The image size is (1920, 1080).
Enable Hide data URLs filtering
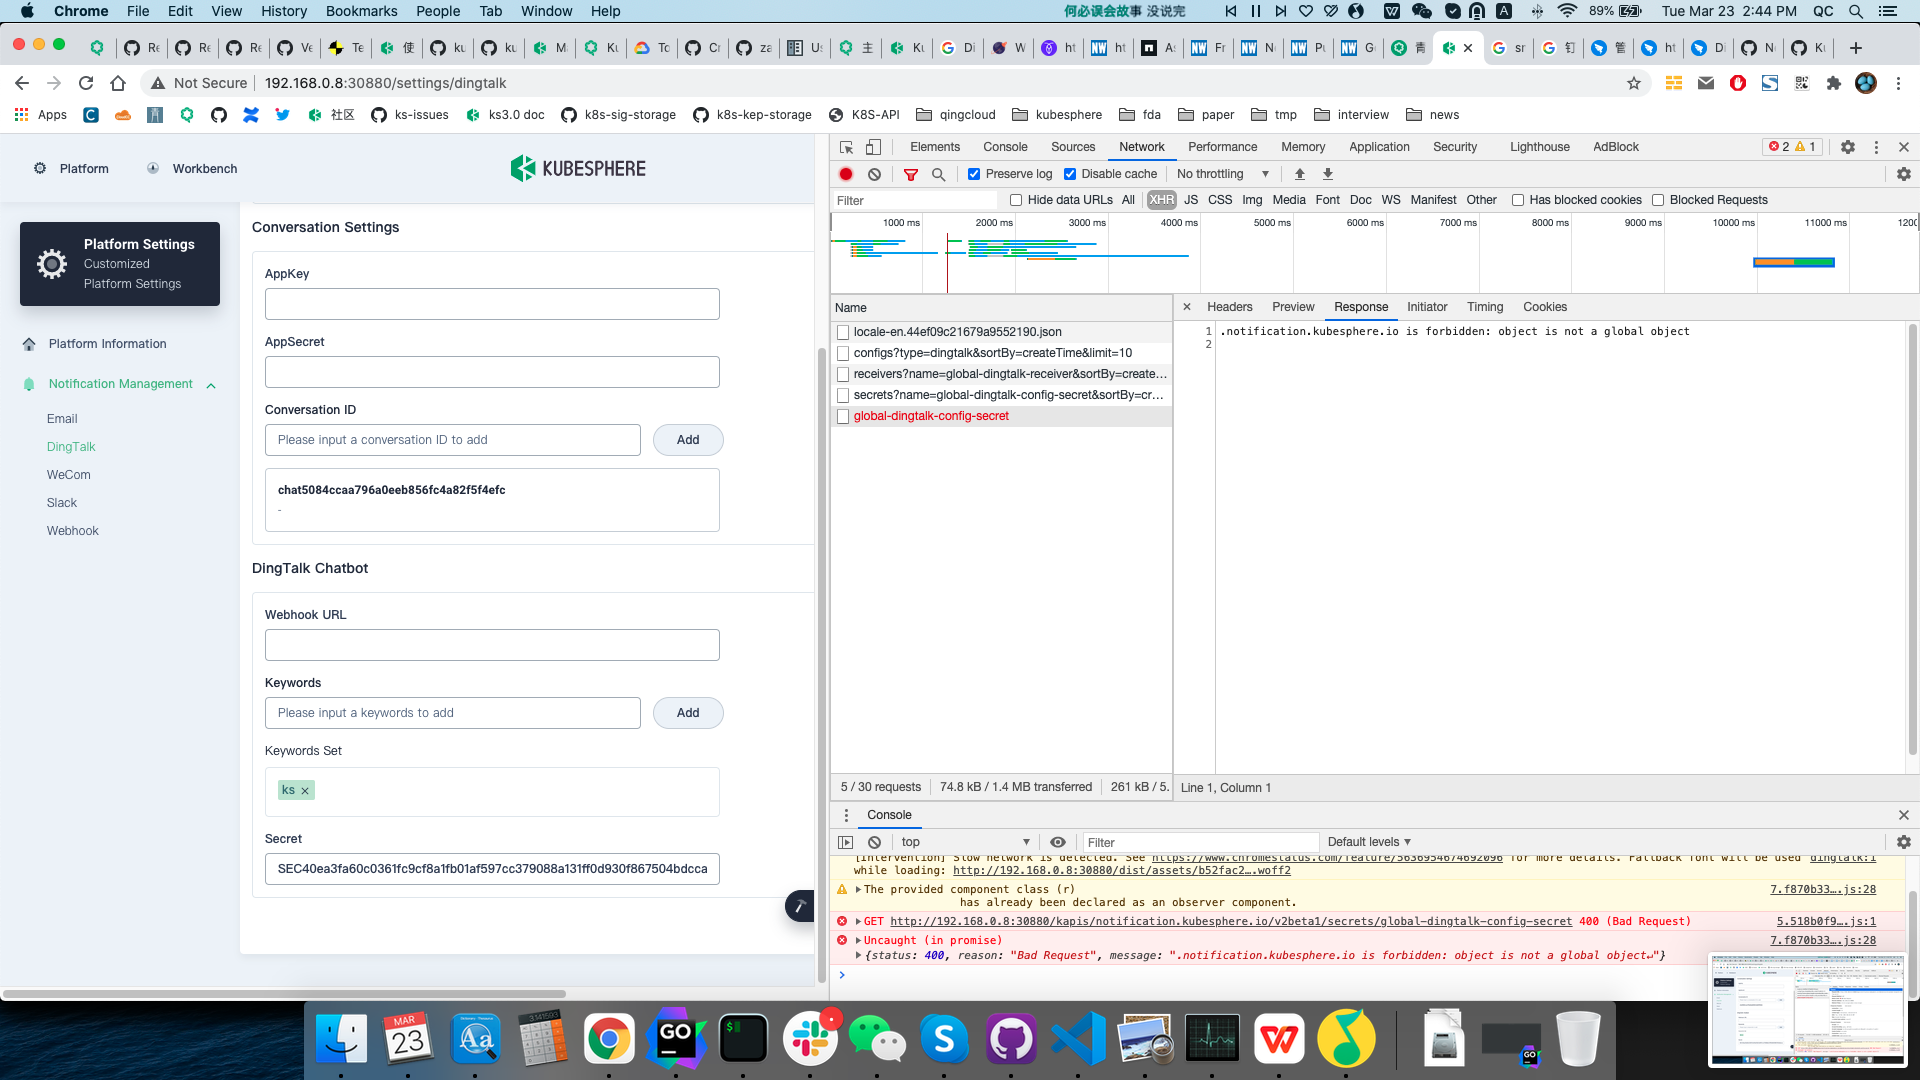pyautogui.click(x=1015, y=199)
